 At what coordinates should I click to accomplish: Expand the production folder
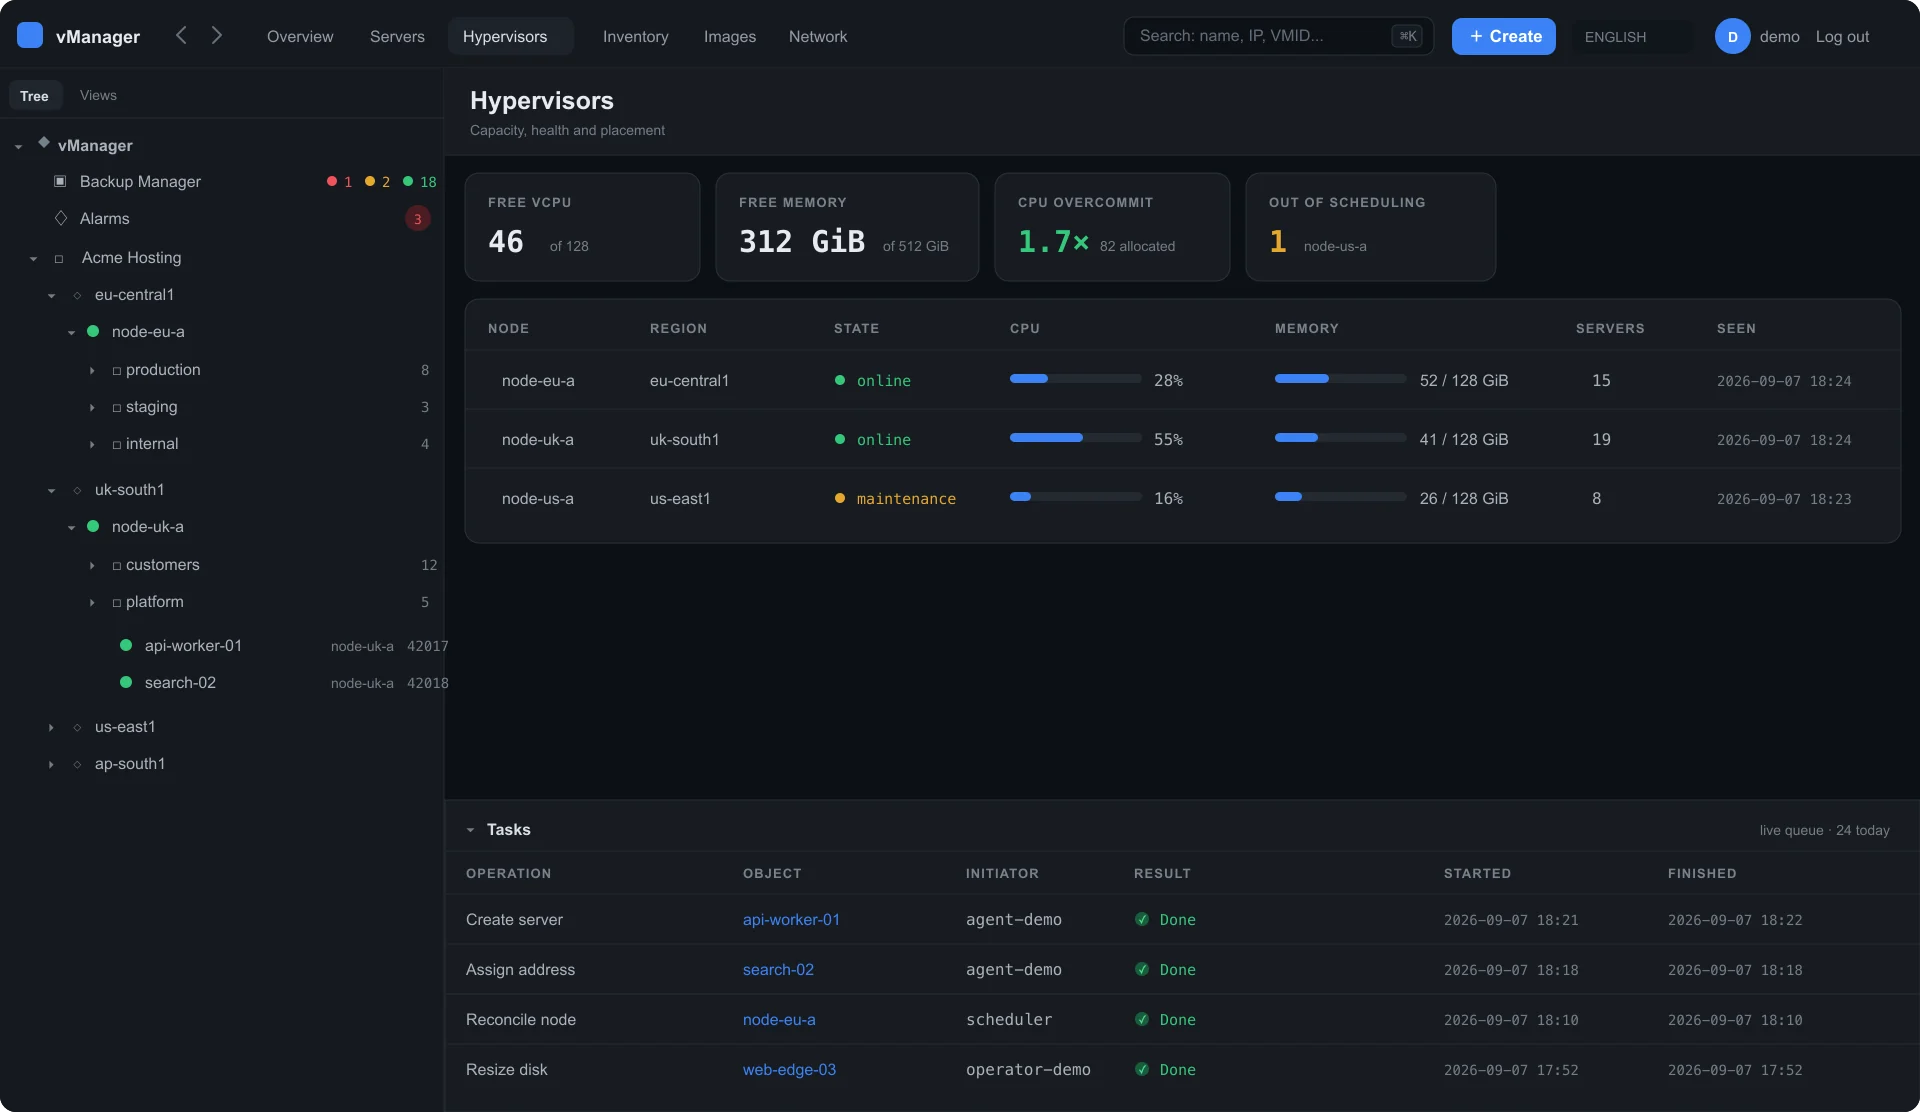point(92,370)
